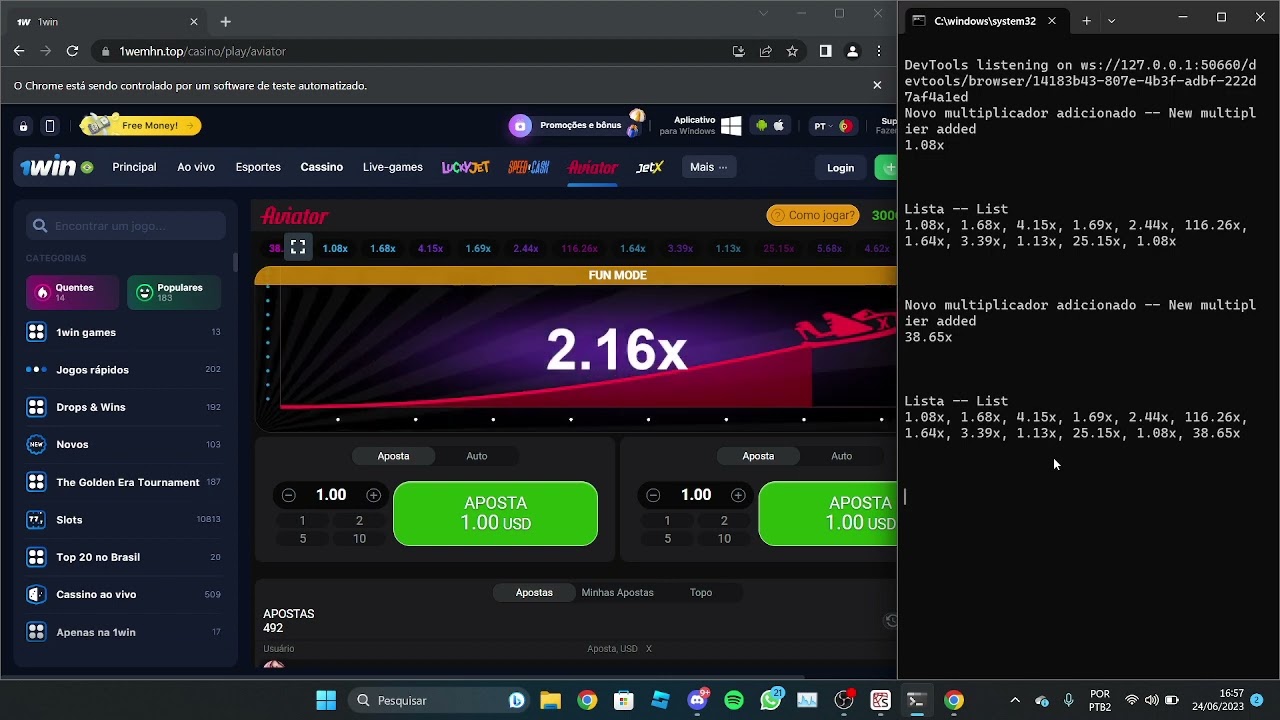This screenshot has width=1280, height=720.
Task: Open the Cassino ao vivo category
Action: pyautogui.click(x=124, y=594)
